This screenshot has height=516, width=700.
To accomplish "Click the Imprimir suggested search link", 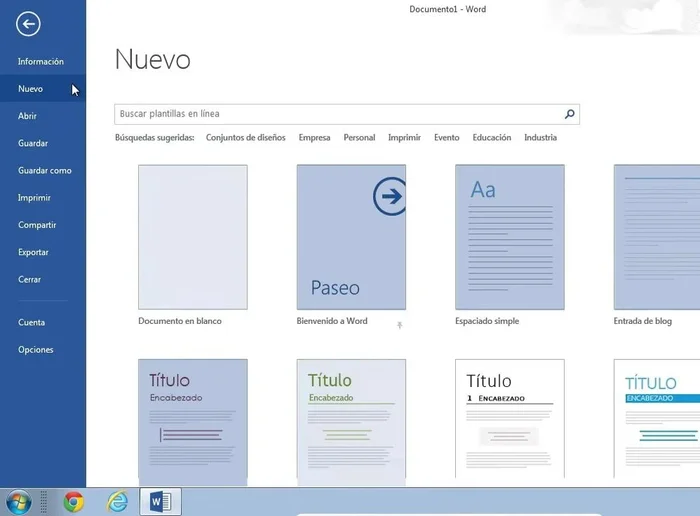I will (404, 137).
